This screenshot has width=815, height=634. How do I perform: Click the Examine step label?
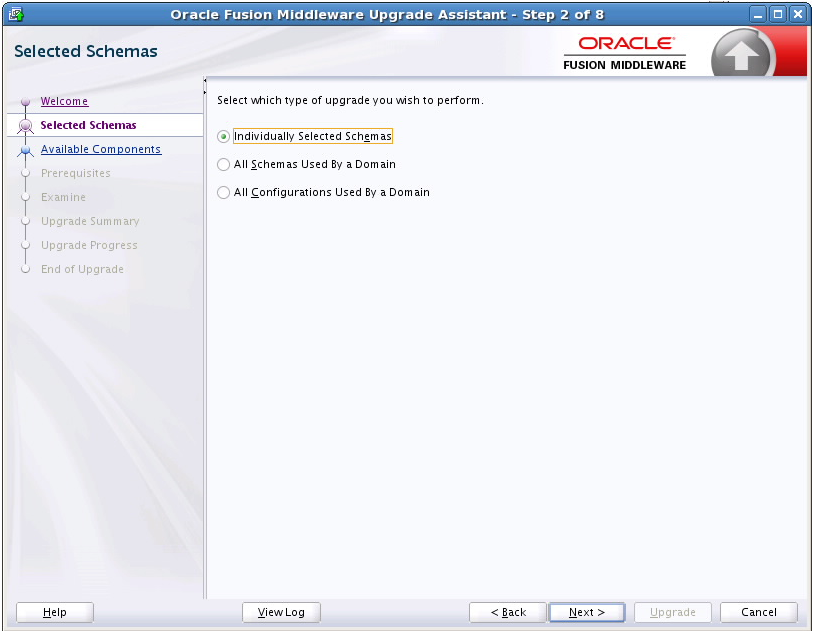point(63,197)
